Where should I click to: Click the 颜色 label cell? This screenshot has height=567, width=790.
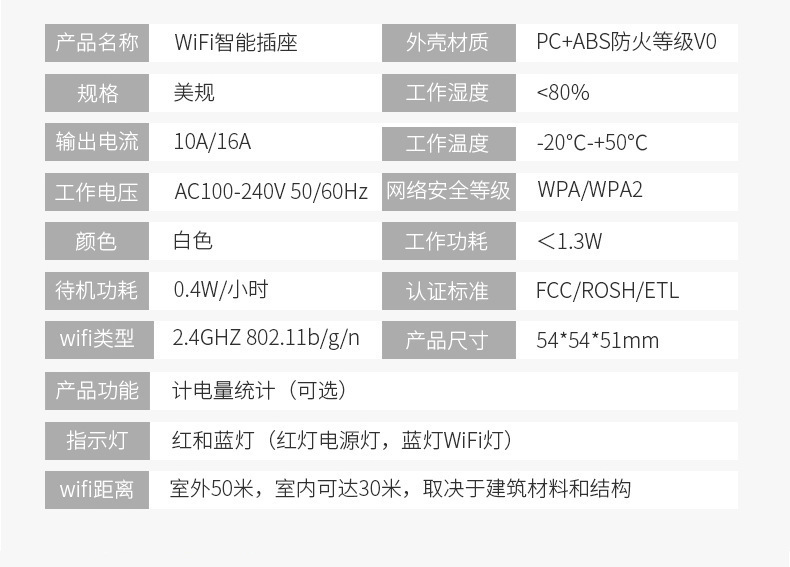97,241
